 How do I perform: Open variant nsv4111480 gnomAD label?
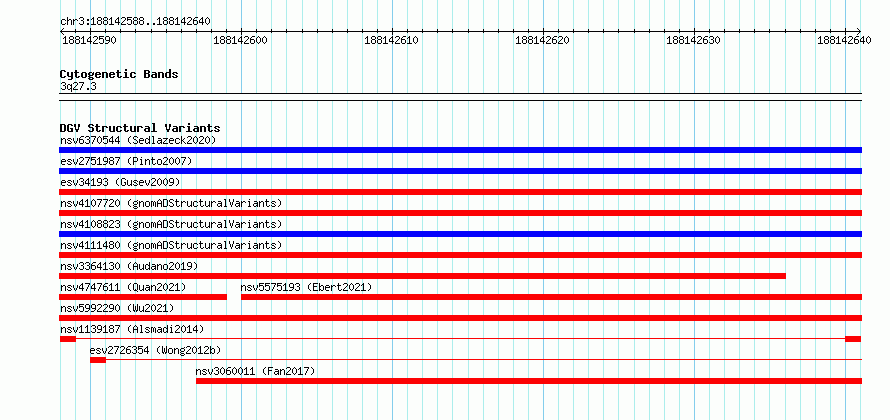(171, 245)
